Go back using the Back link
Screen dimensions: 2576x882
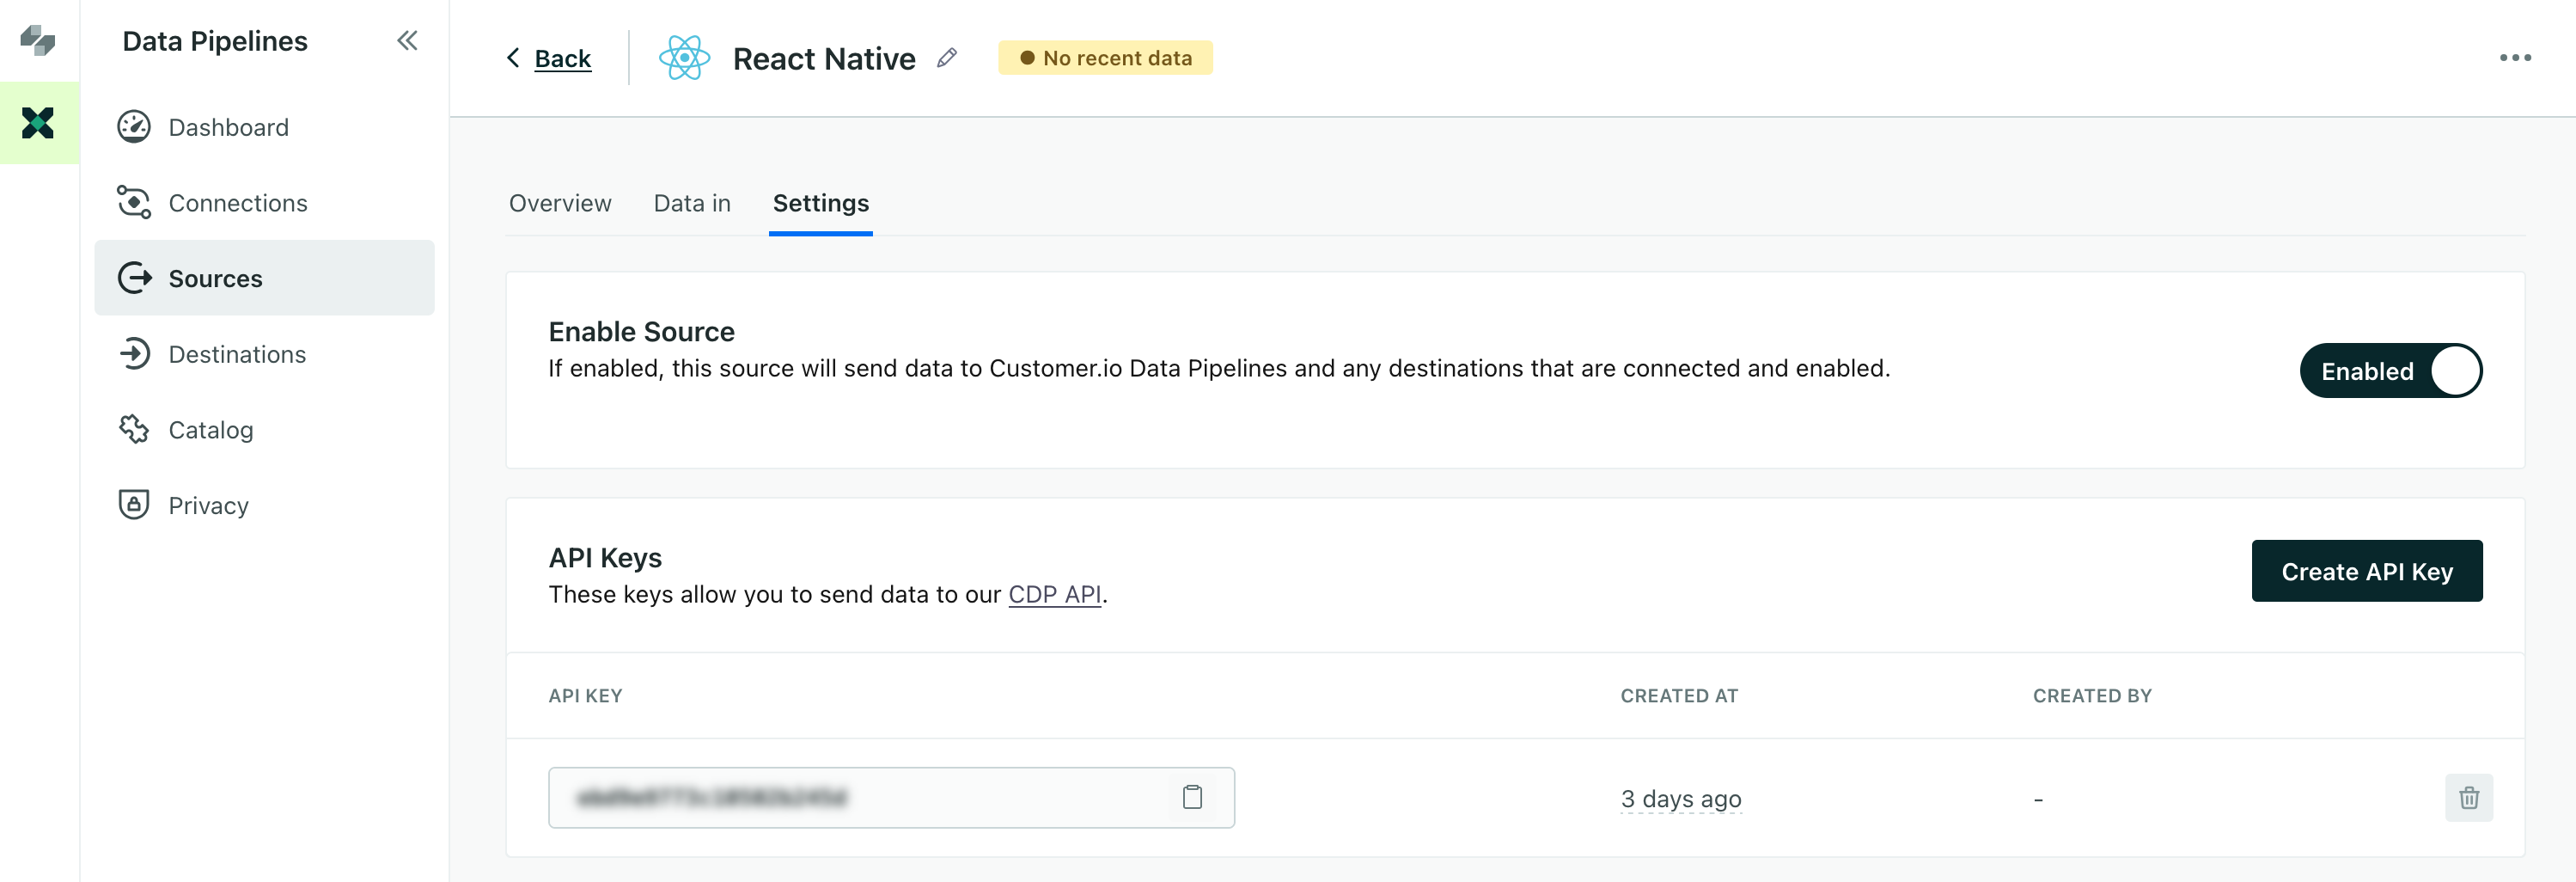point(563,58)
